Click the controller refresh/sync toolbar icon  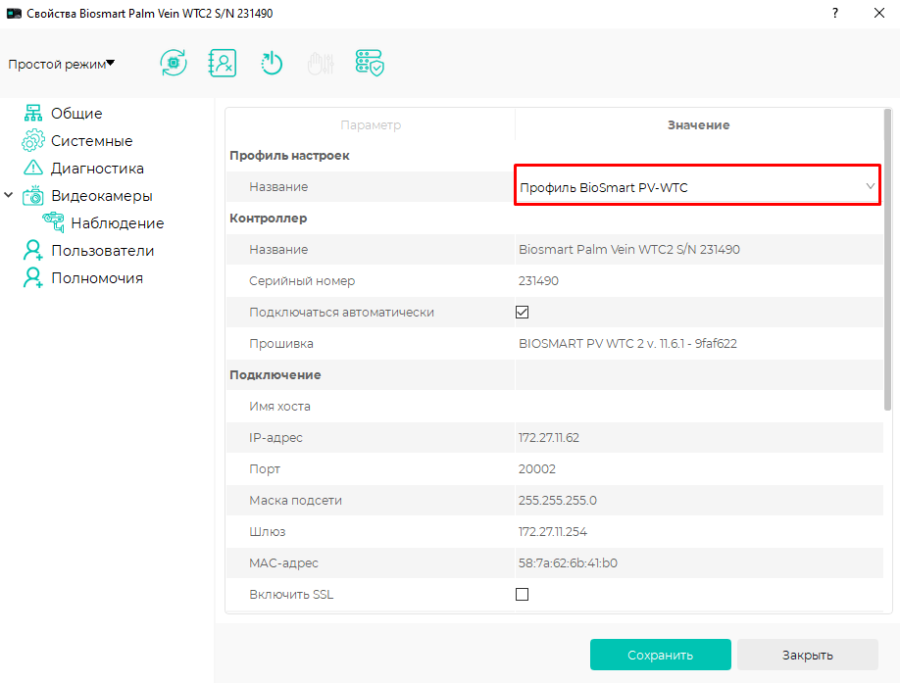coord(173,63)
